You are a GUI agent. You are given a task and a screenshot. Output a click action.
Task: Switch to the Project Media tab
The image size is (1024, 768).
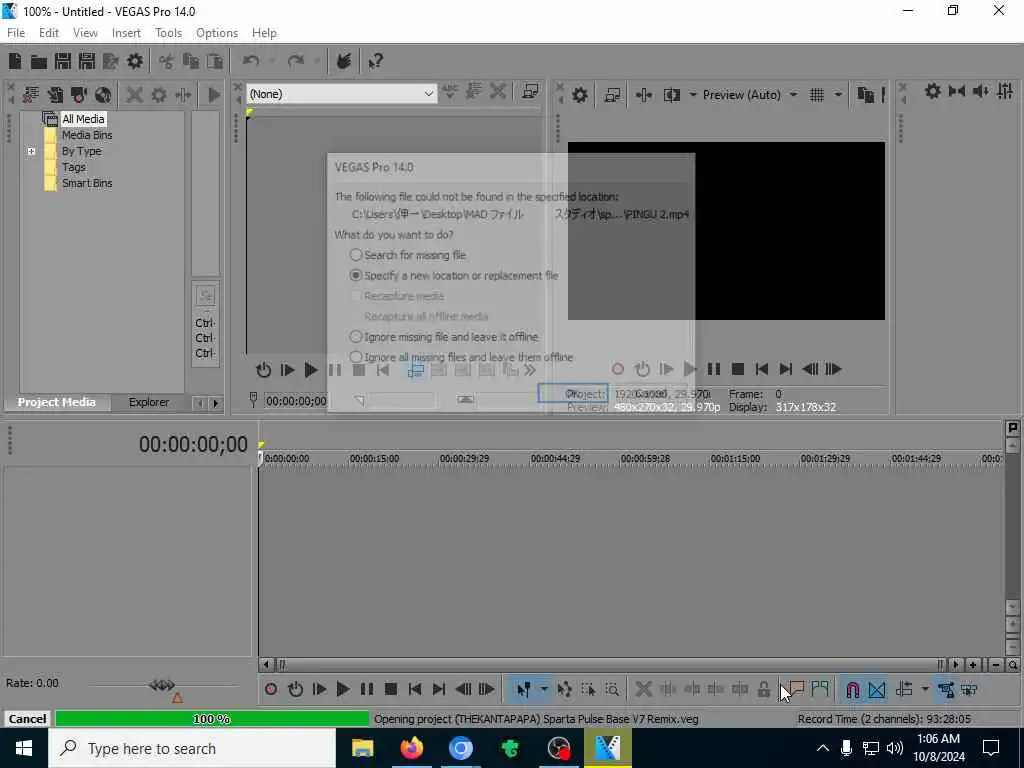tap(57, 402)
